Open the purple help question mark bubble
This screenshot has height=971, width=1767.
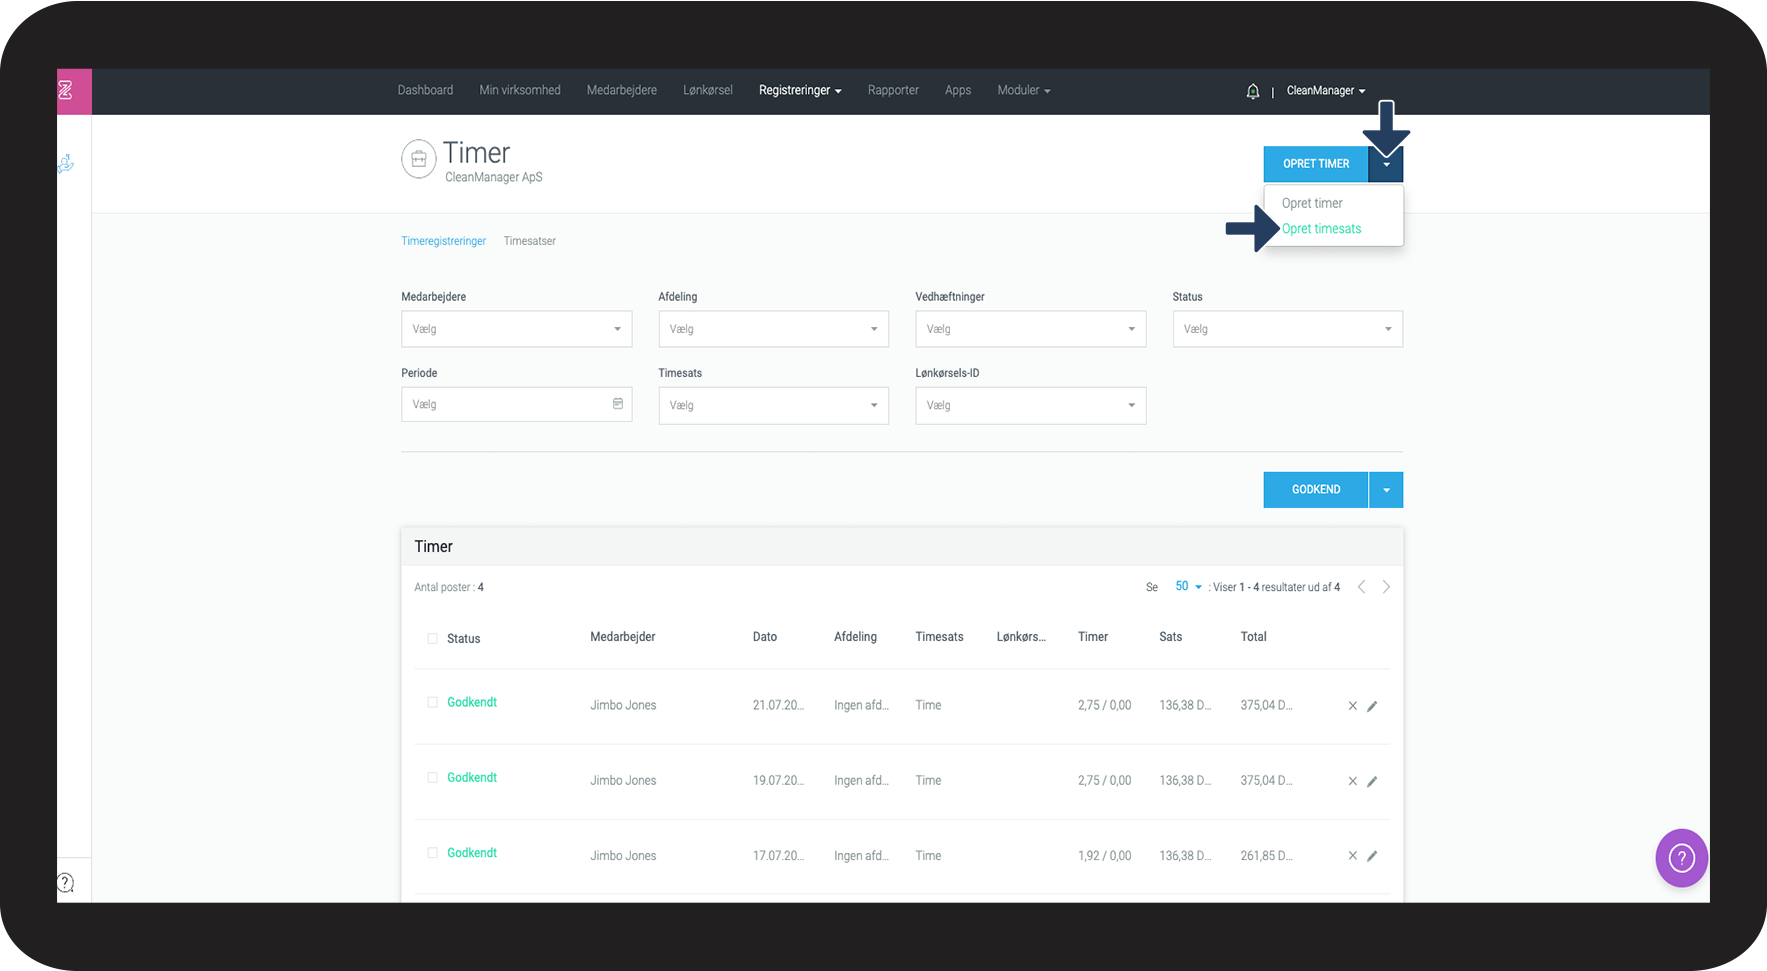[1681, 858]
